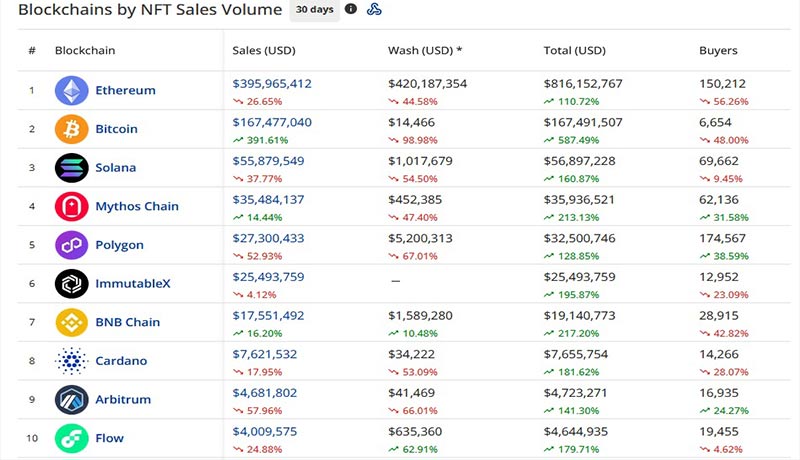Open the 30 days period selector
The width and height of the screenshot is (800, 460).
(314, 10)
